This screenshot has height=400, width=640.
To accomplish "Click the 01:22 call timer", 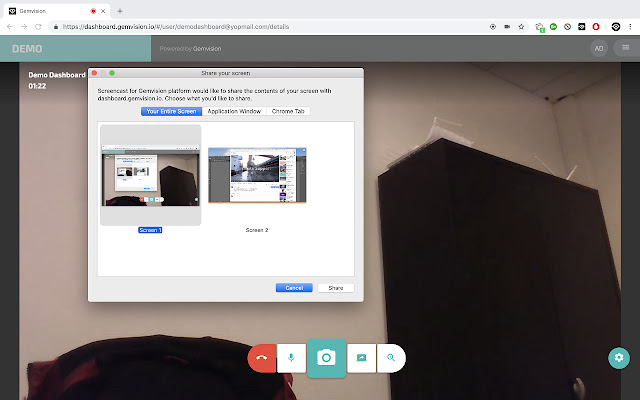I will [x=37, y=86].
